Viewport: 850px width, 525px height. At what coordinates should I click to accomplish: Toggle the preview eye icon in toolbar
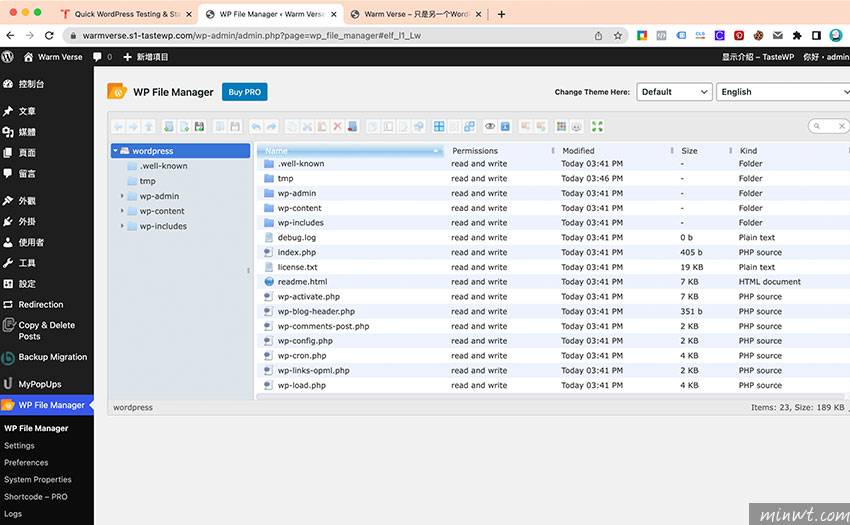(490, 127)
